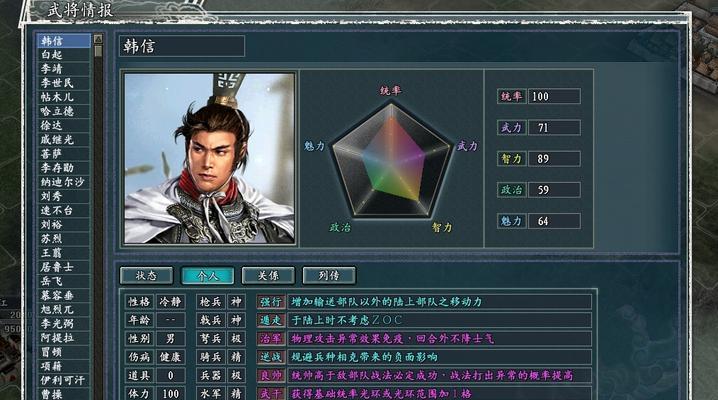This screenshot has width=718, height=400.
Task: Select 冒顿 in the officer list
Action: pyautogui.click(x=64, y=353)
